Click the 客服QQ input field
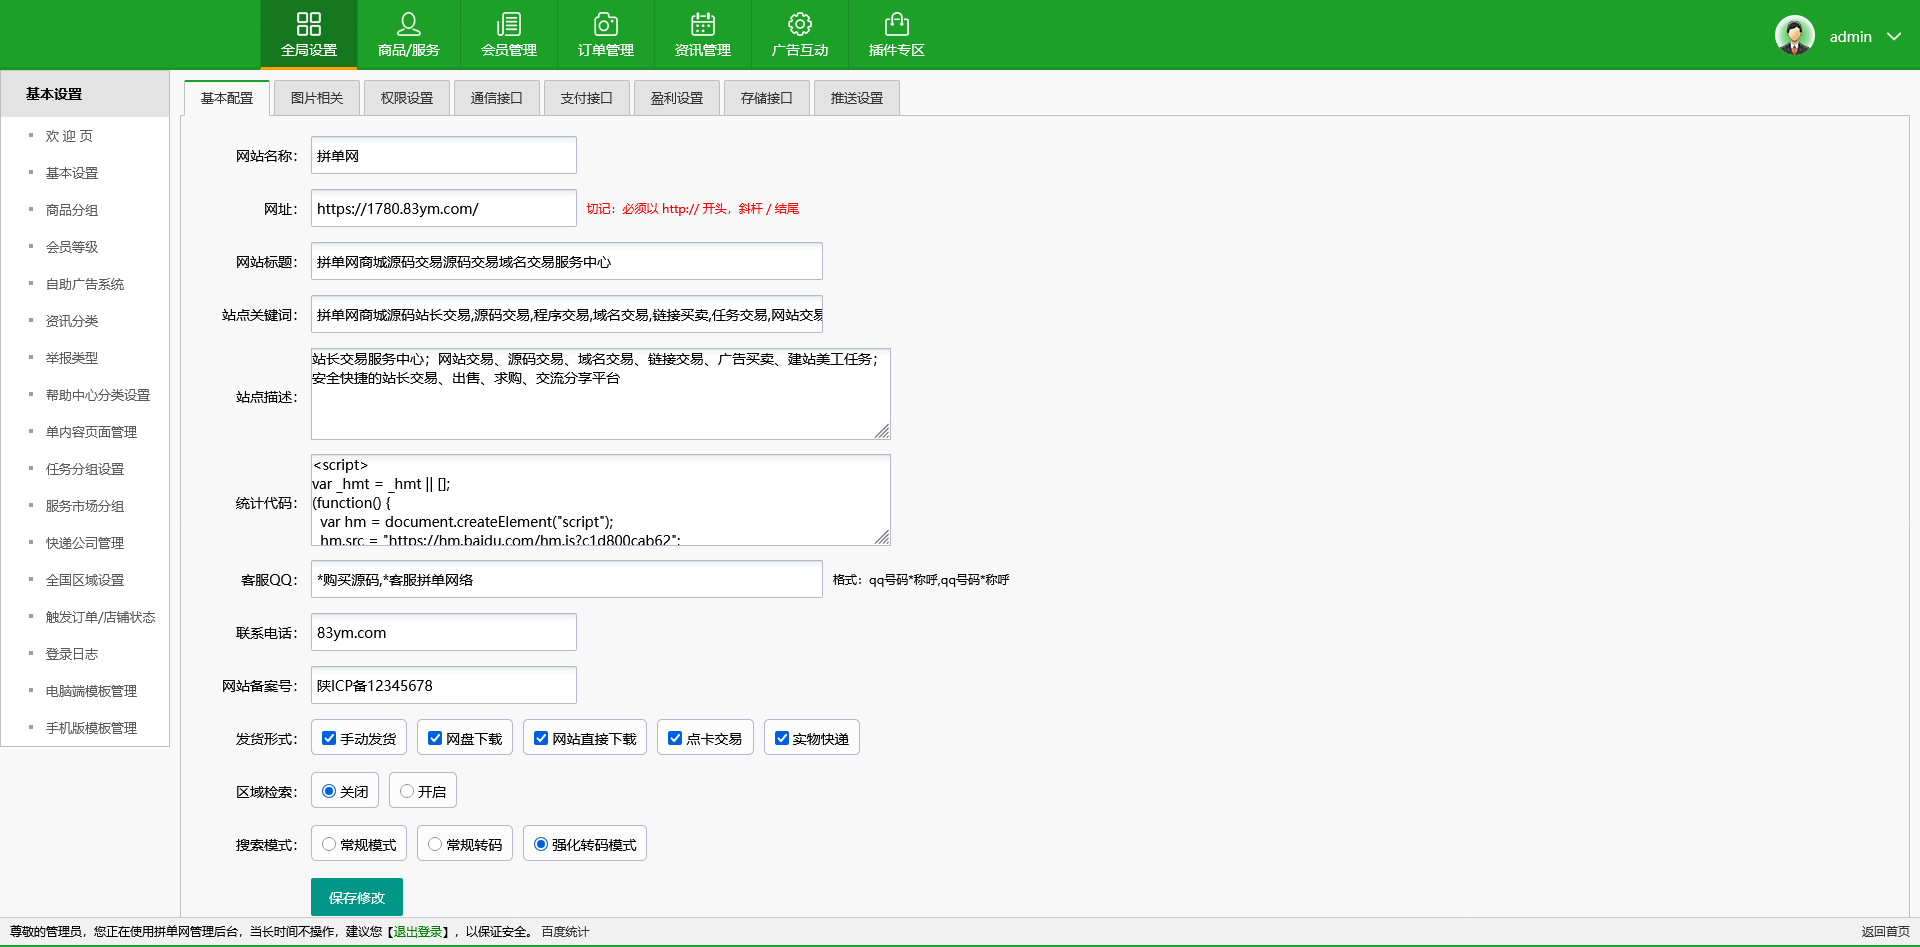Viewport: 1920px width, 947px height. pyautogui.click(x=567, y=579)
